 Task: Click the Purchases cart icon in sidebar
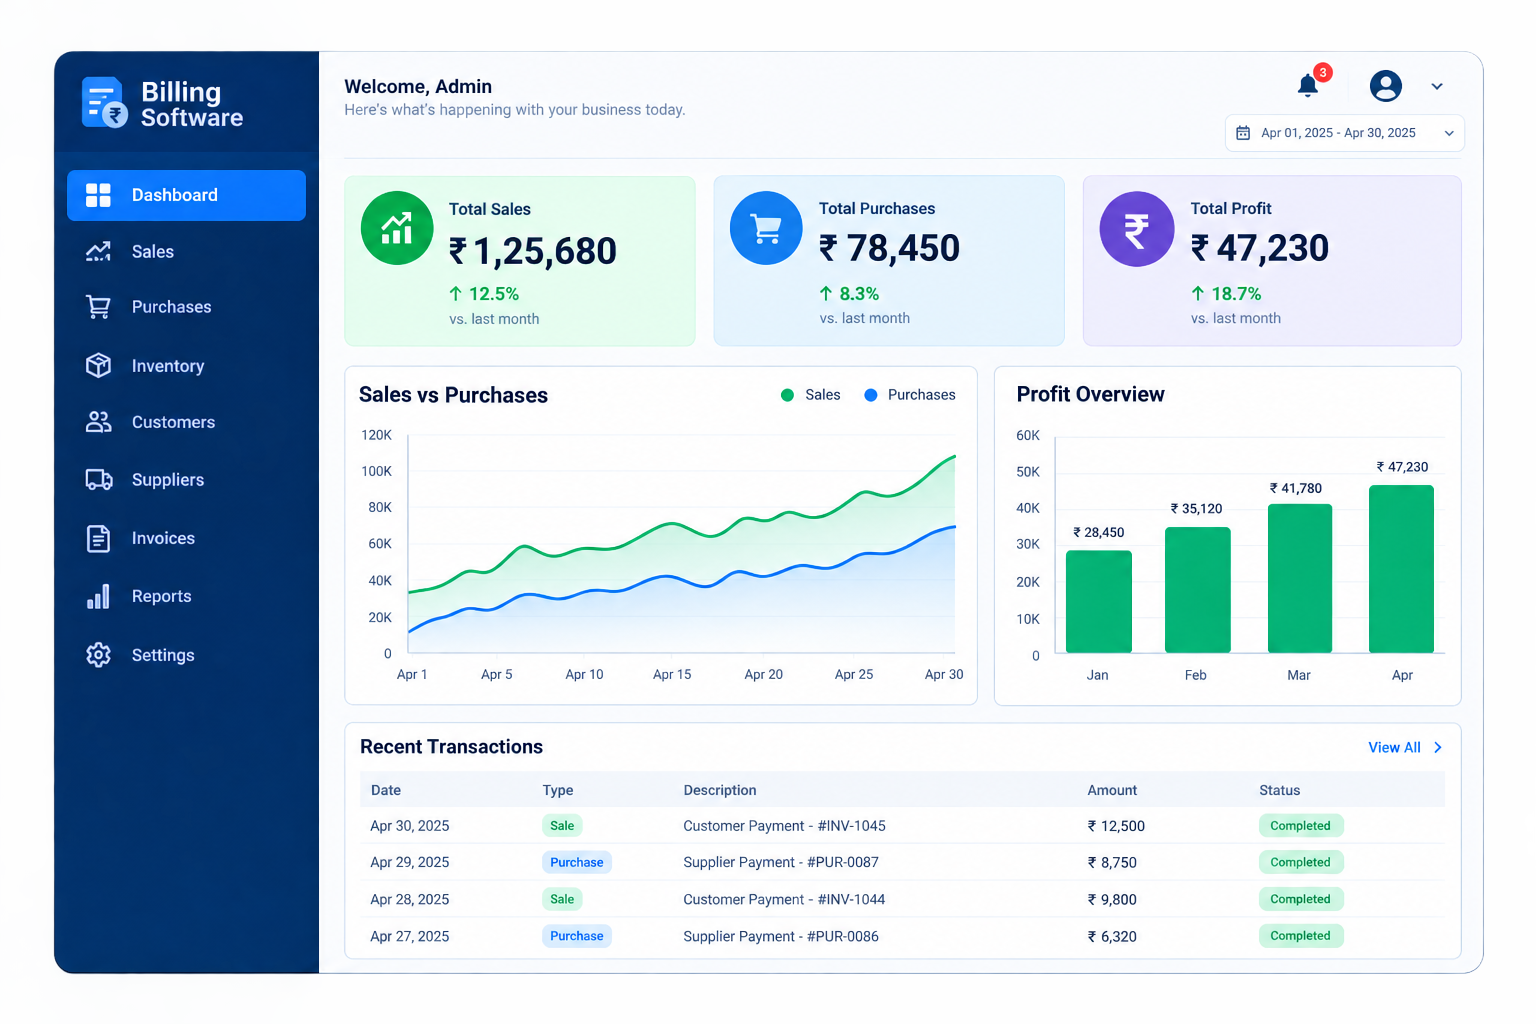click(x=98, y=307)
